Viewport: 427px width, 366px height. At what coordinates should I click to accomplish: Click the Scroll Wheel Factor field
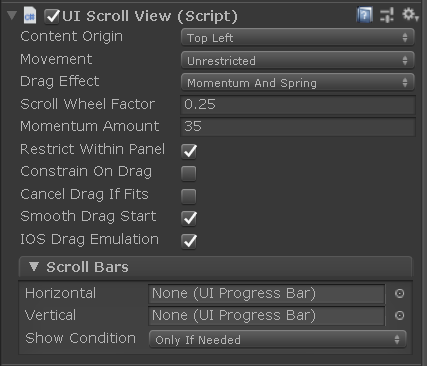tap(298, 105)
